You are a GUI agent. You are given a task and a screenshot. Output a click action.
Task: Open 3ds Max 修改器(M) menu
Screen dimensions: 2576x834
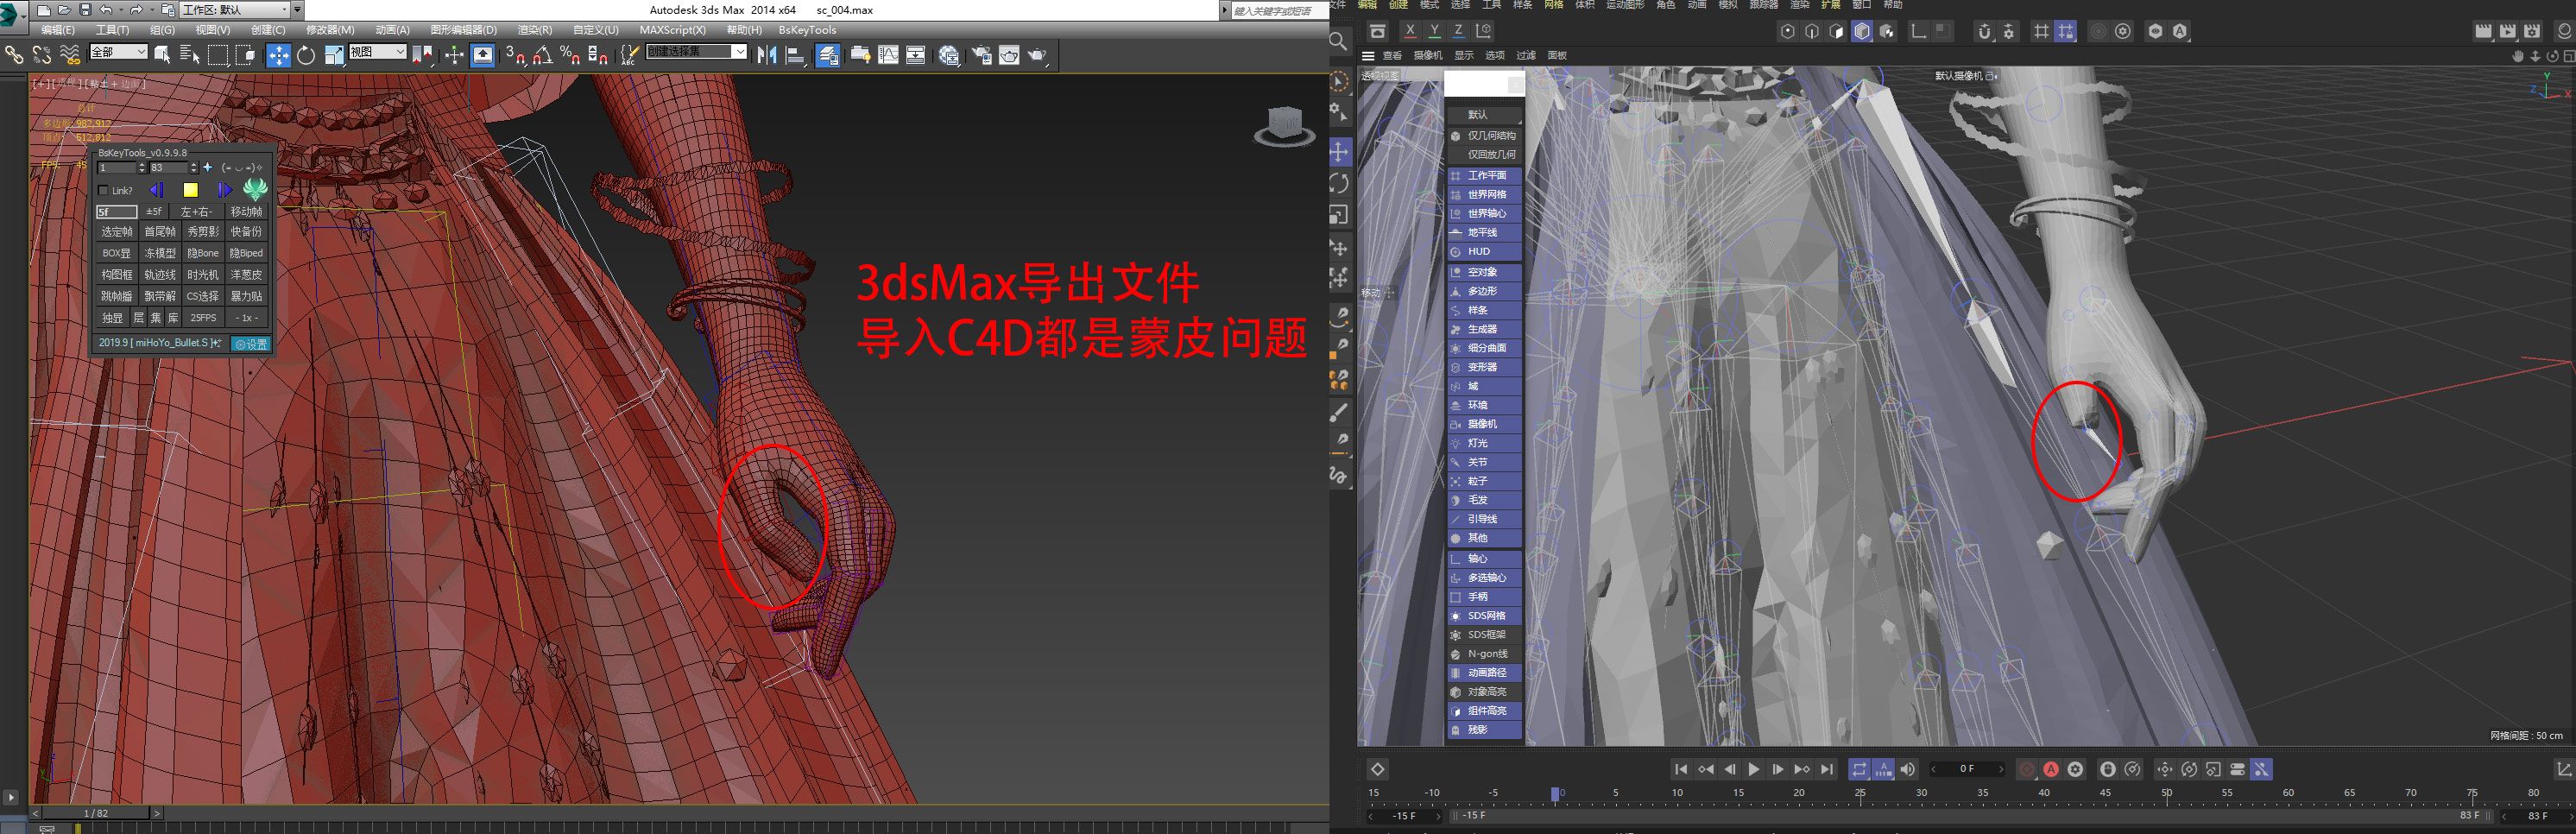point(330,30)
